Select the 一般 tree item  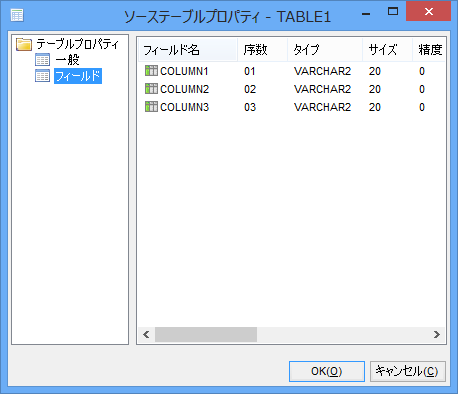coord(67,60)
